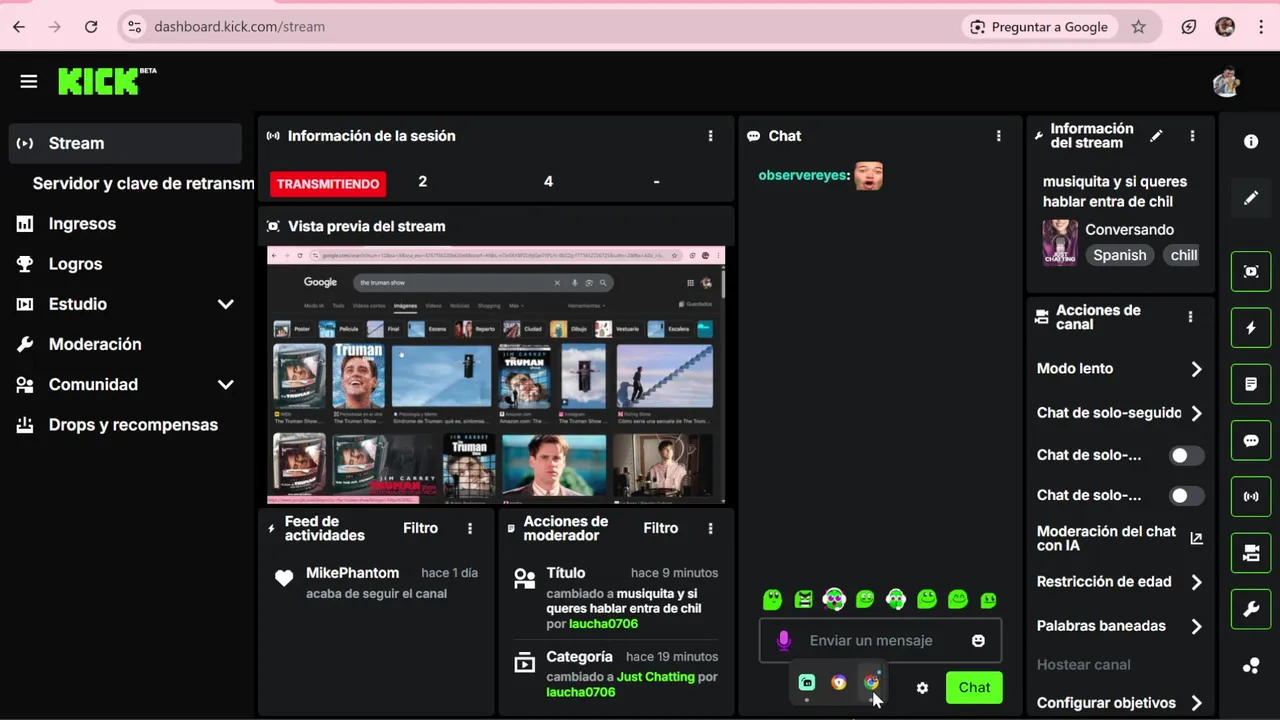Click the Chrome extensions icon in the toolbar
This screenshot has height=720, width=1280.
(1188, 27)
